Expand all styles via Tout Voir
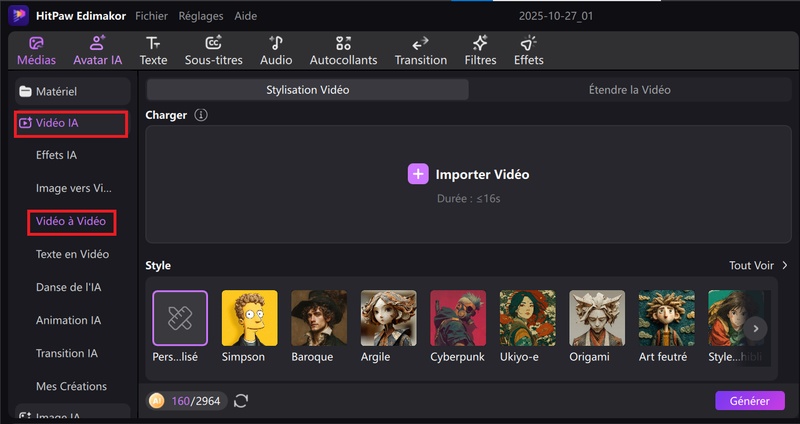Screen dimensions: 800x424 [758, 265]
